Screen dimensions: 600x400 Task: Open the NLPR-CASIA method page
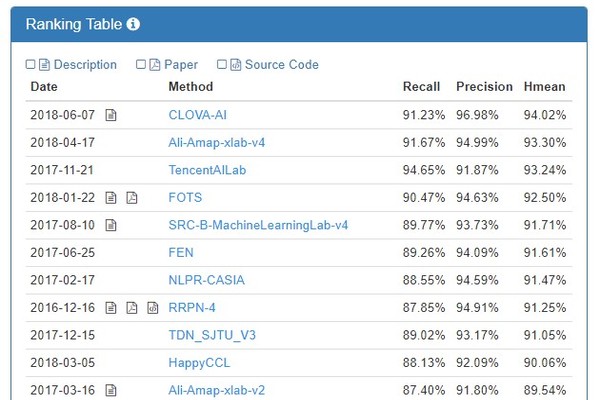206,280
